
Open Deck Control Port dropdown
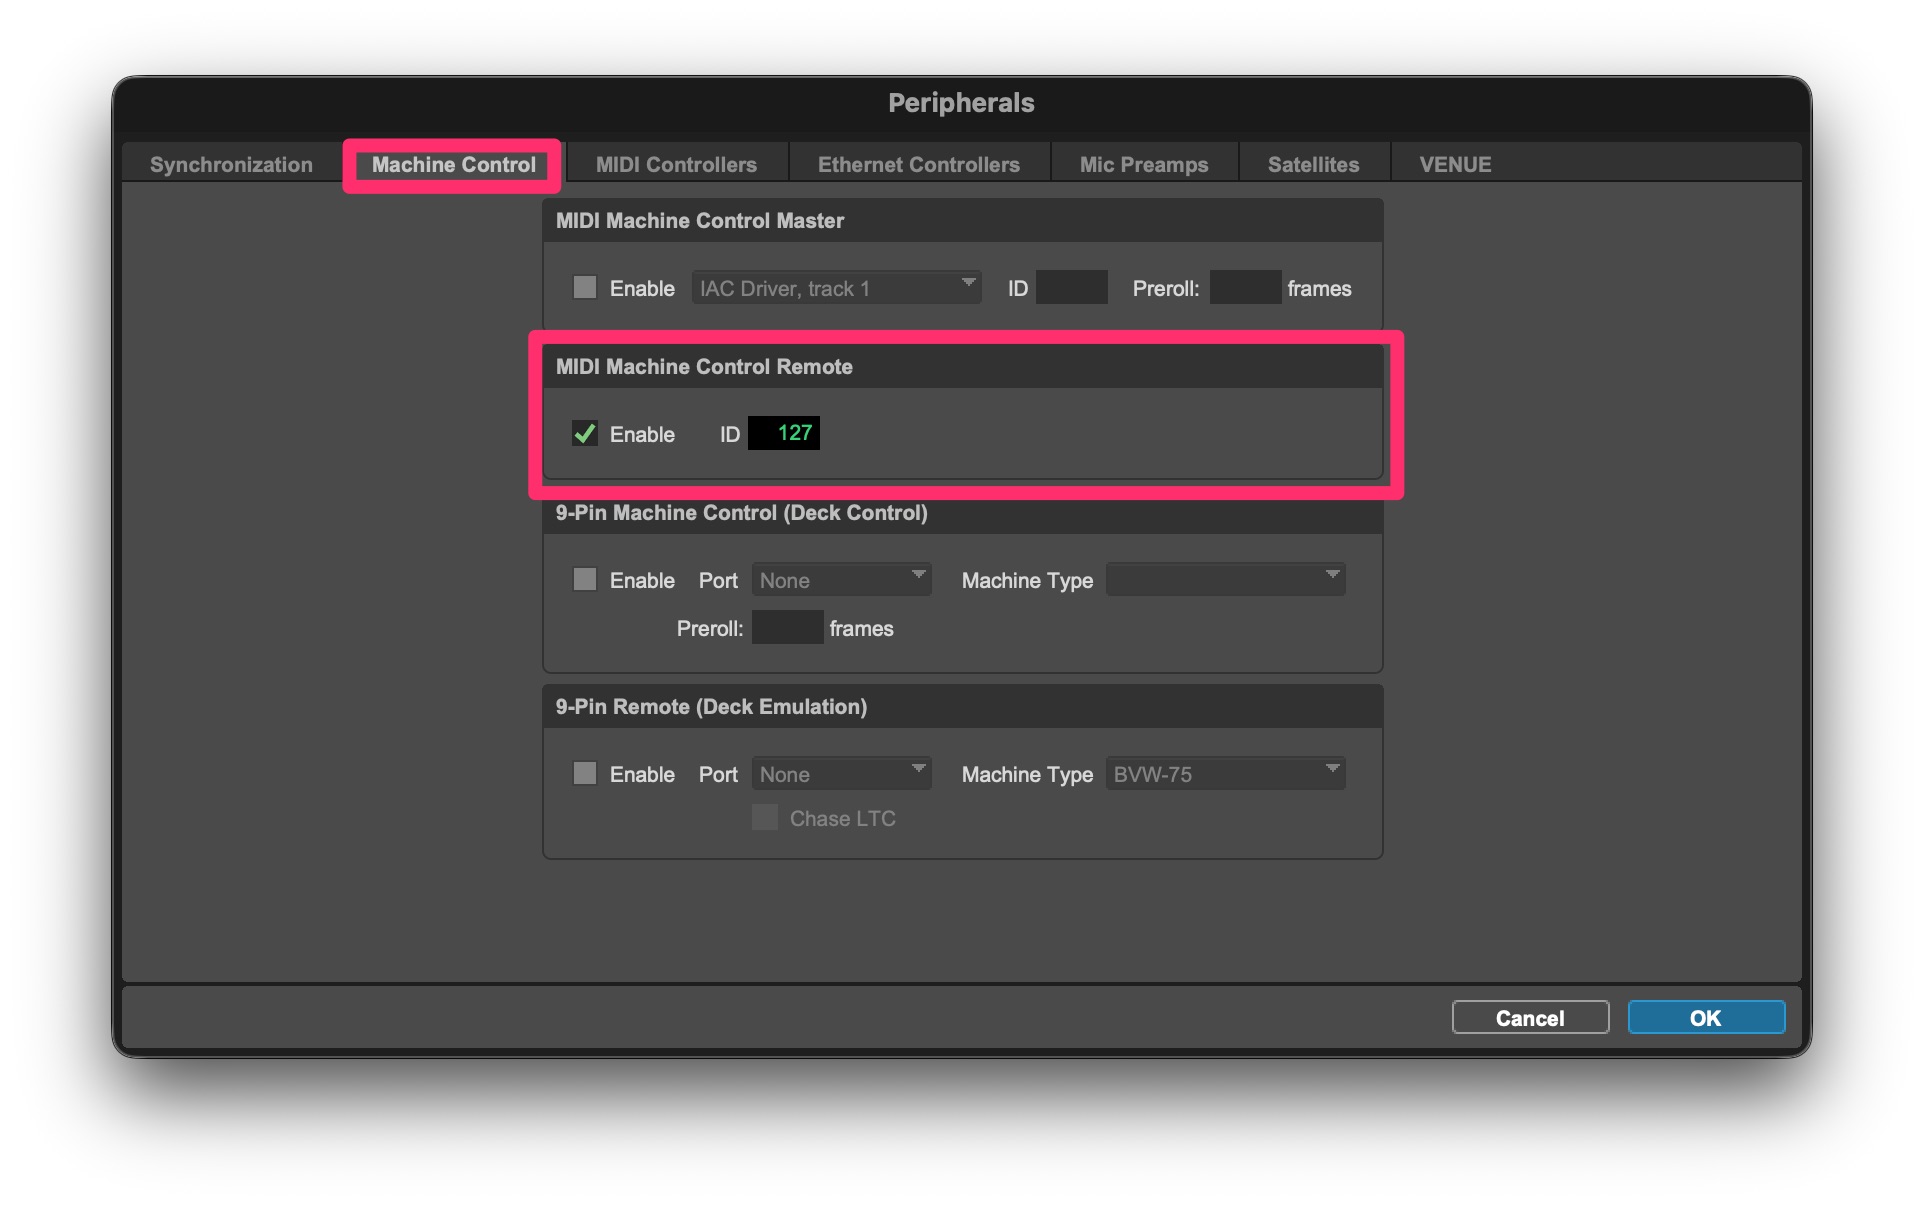(x=841, y=580)
